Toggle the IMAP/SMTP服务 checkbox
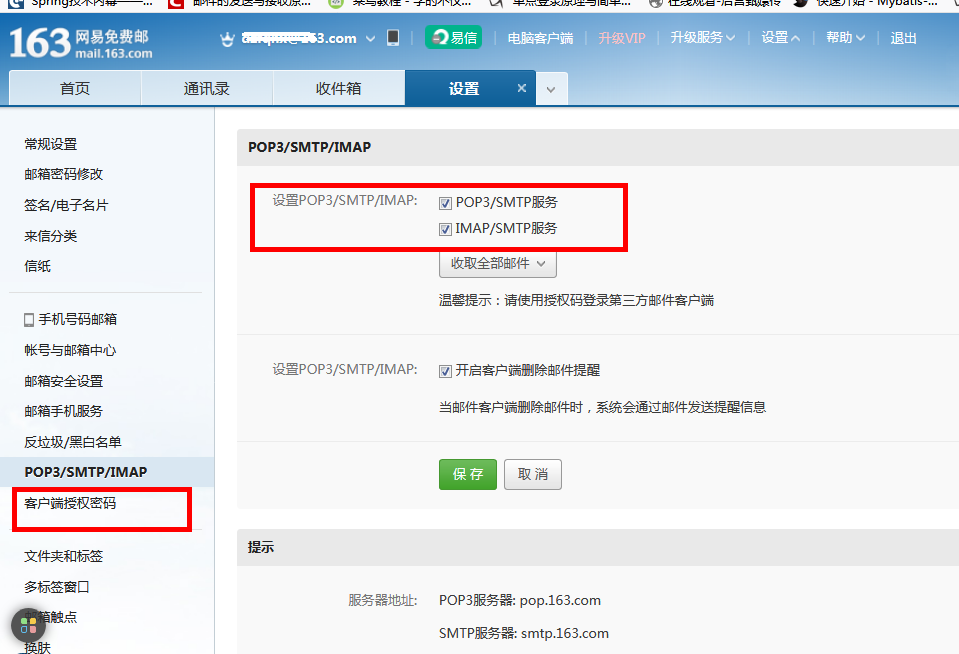Screen dimensions: 959x654 coord(445,229)
